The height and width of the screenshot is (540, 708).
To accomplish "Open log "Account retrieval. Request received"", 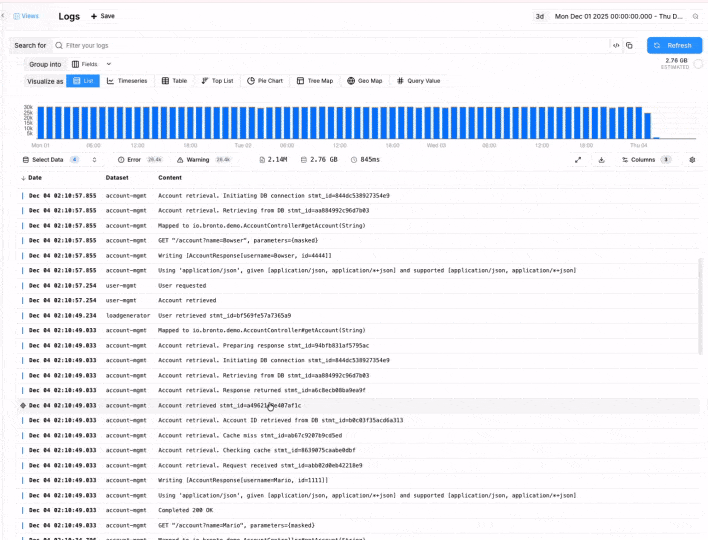I will coord(359,466).
